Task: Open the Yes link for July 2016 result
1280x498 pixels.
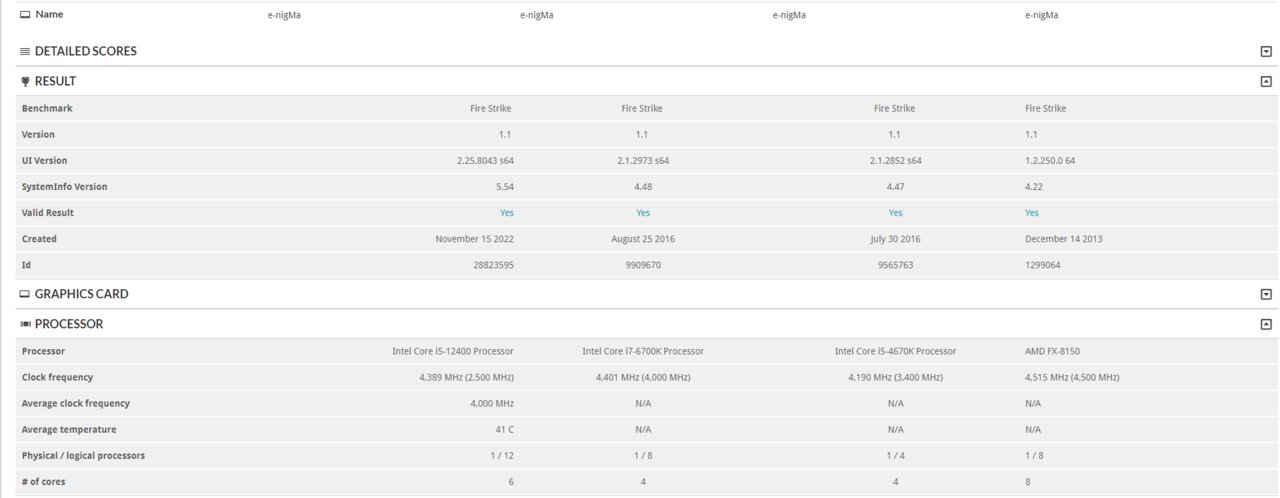Action: tap(895, 213)
